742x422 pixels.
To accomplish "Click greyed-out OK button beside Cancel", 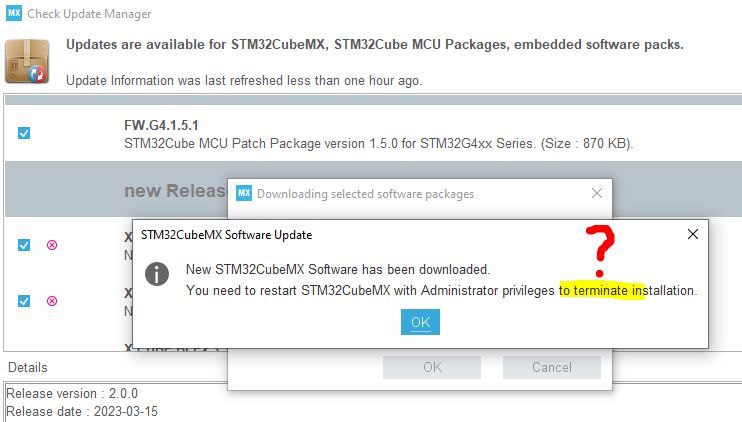I will pyautogui.click(x=432, y=367).
